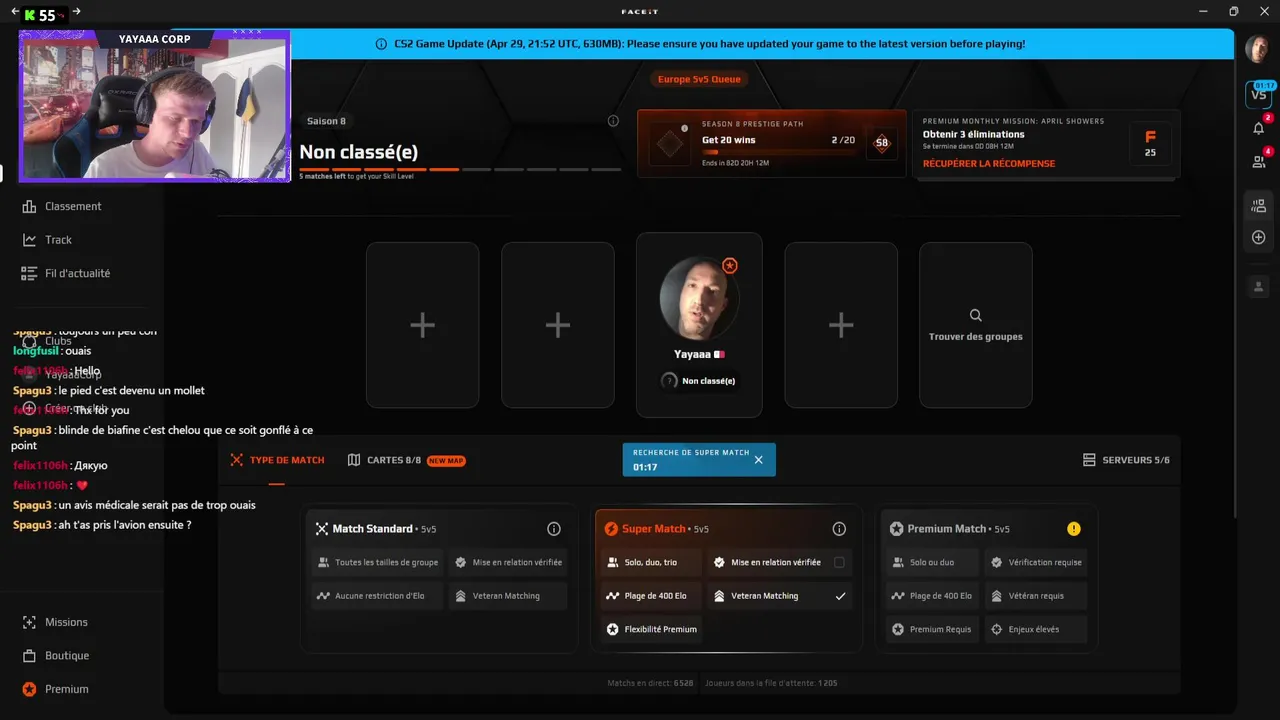1280x720 pixels.
Task: Open Fil d'actualité feed
Action: click(66, 273)
